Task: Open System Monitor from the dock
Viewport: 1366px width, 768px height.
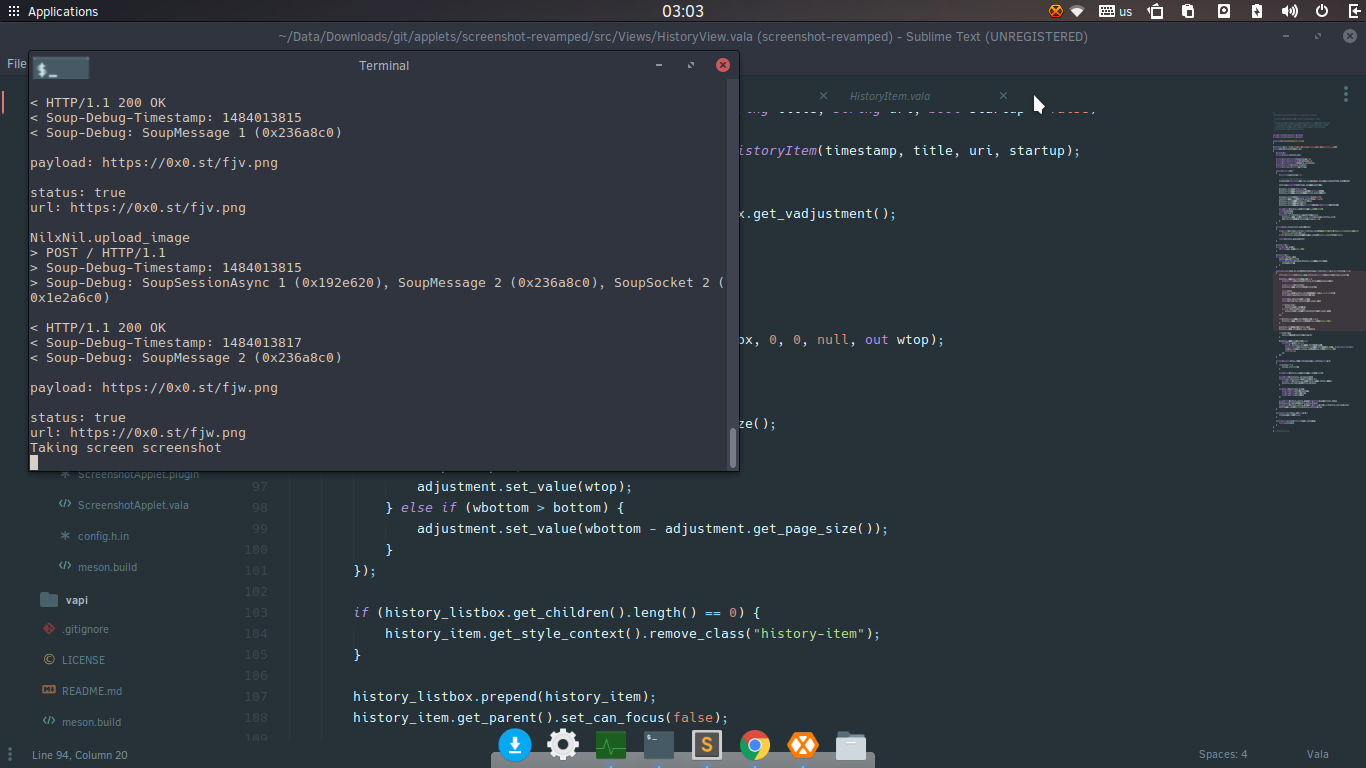Action: (611, 745)
